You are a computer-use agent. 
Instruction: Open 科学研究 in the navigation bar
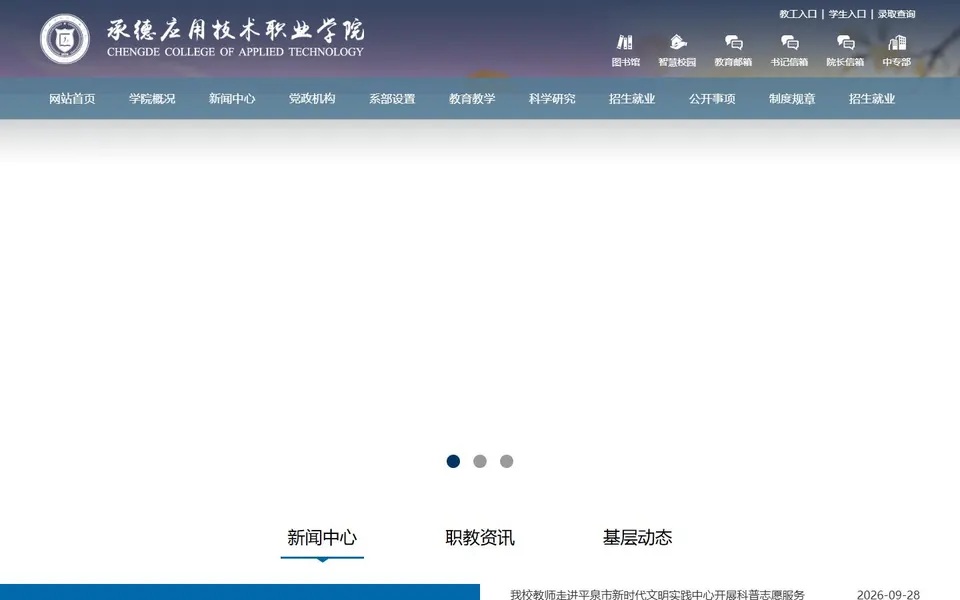click(x=552, y=99)
